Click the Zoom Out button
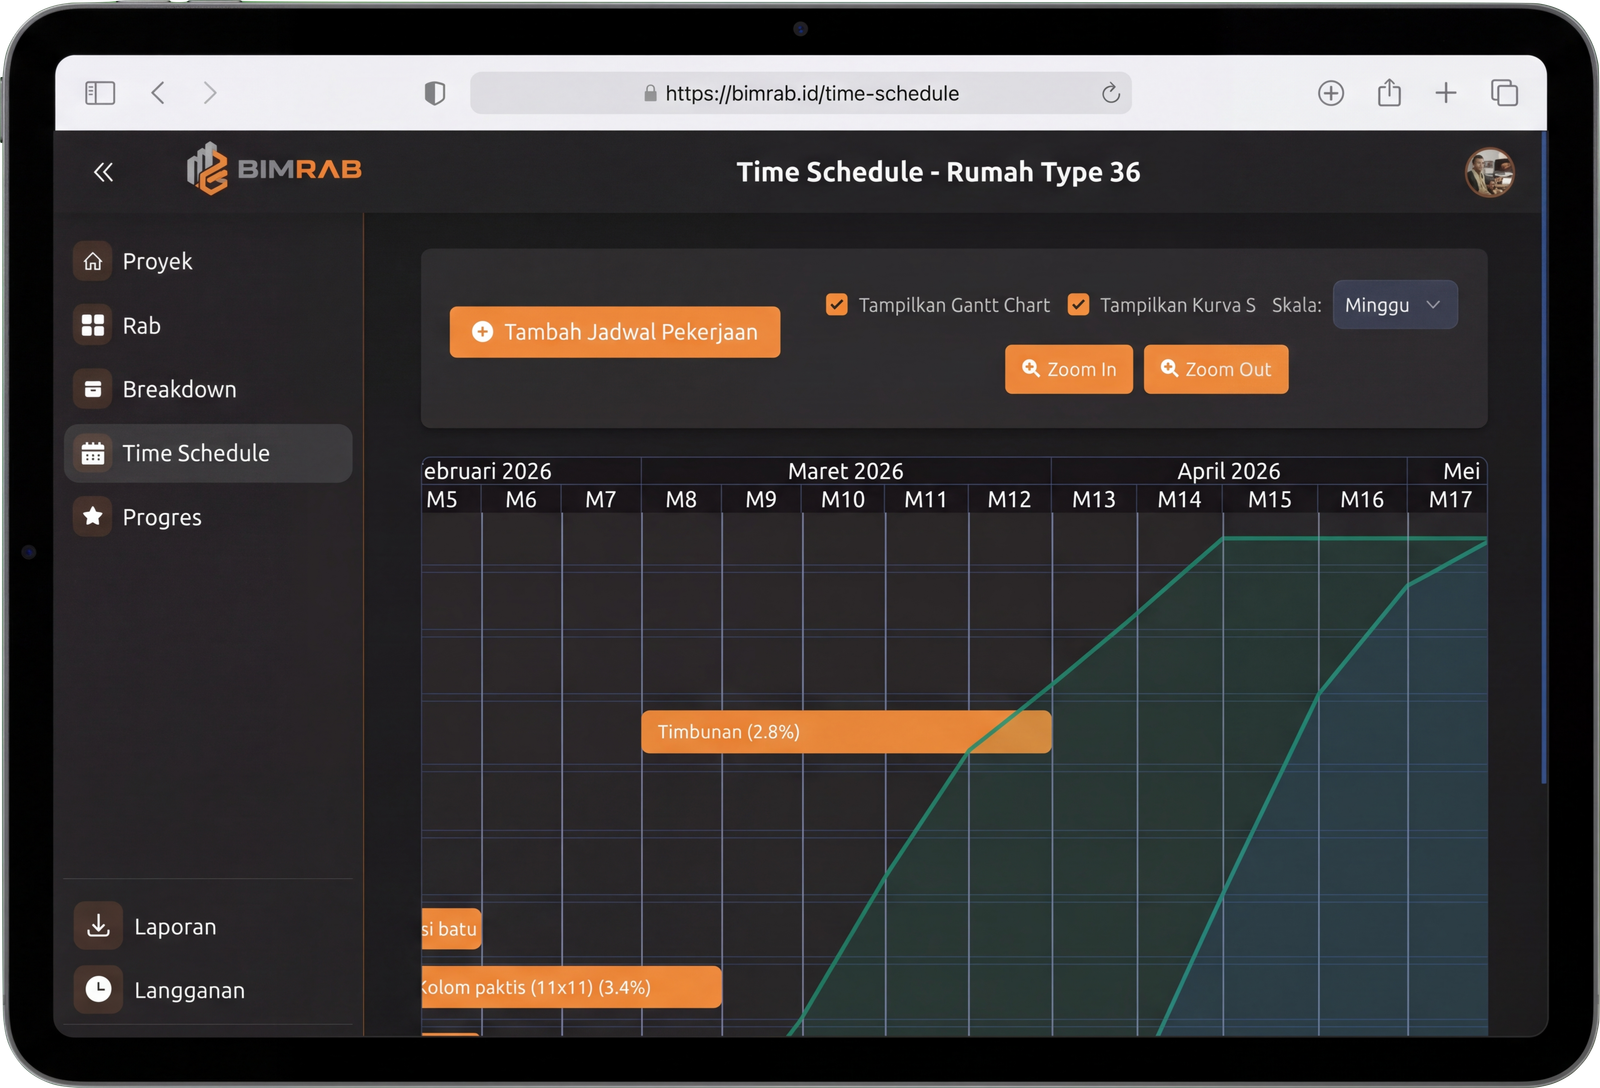The image size is (1600, 1088). (x=1216, y=369)
